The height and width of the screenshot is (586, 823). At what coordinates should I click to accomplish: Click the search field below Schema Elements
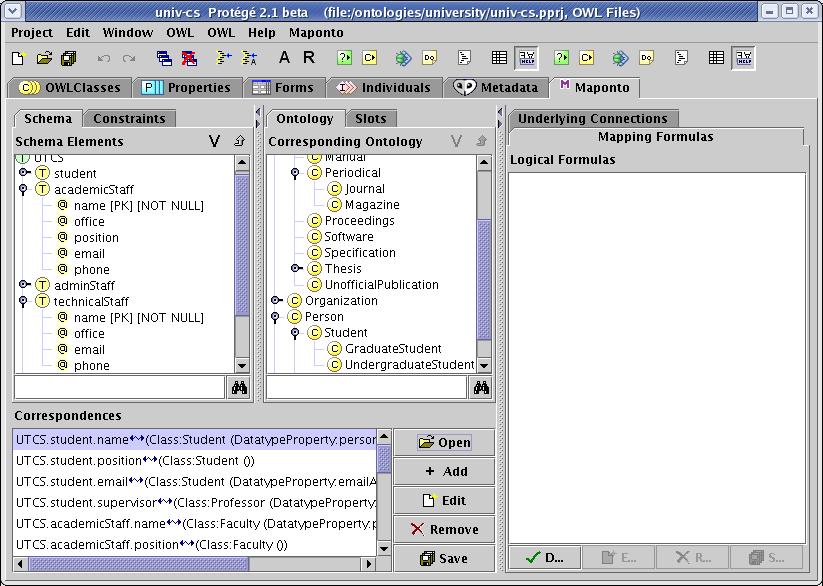[120, 388]
